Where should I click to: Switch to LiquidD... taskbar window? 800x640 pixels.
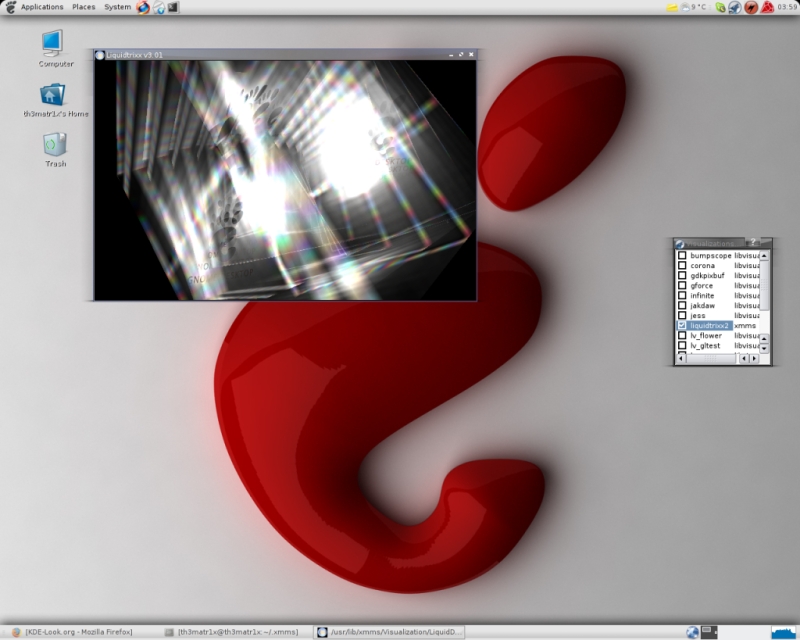point(389,632)
